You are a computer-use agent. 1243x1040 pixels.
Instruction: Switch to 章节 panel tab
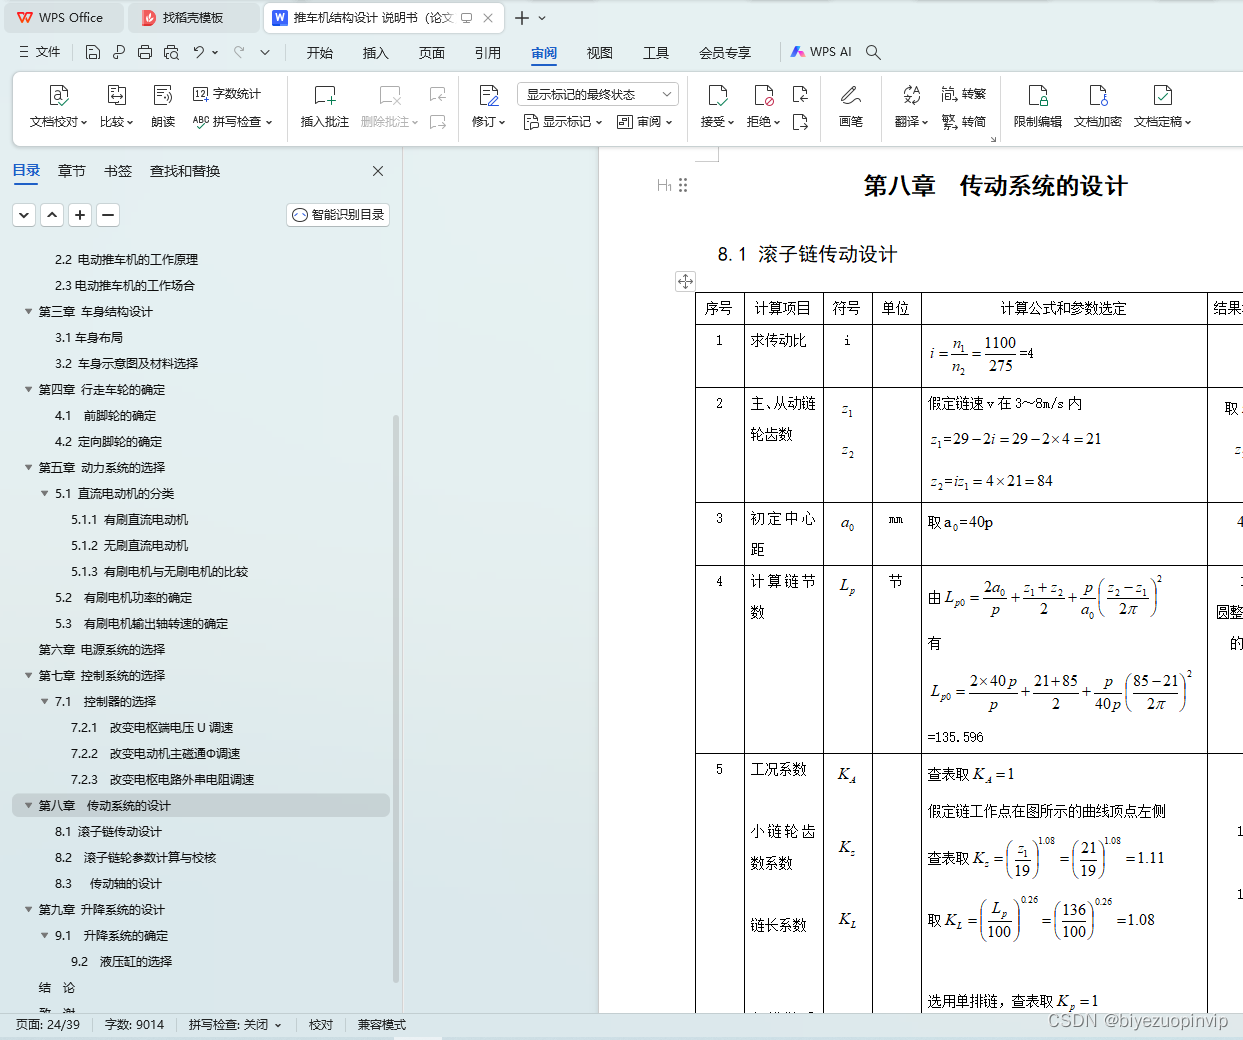coord(72,171)
